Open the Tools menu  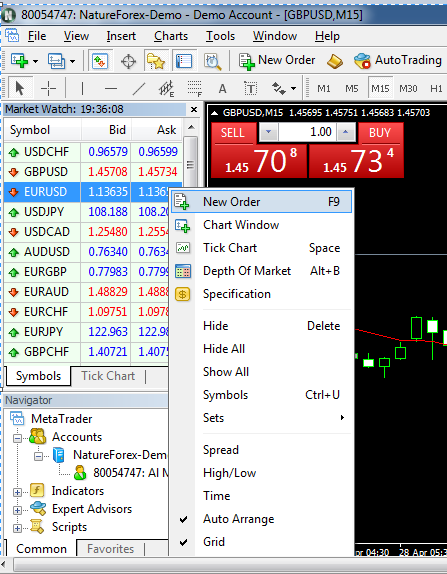pyautogui.click(x=220, y=36)
